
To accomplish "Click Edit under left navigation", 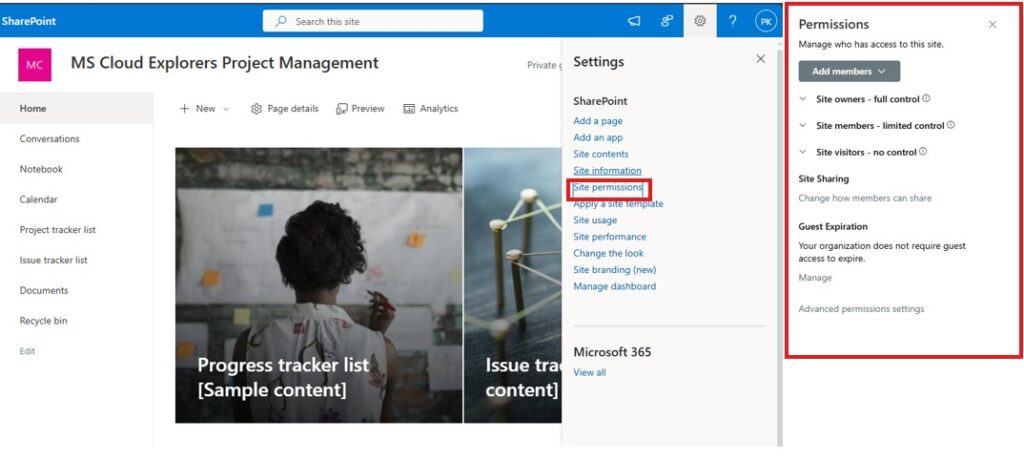I will (x=27, y=351).
